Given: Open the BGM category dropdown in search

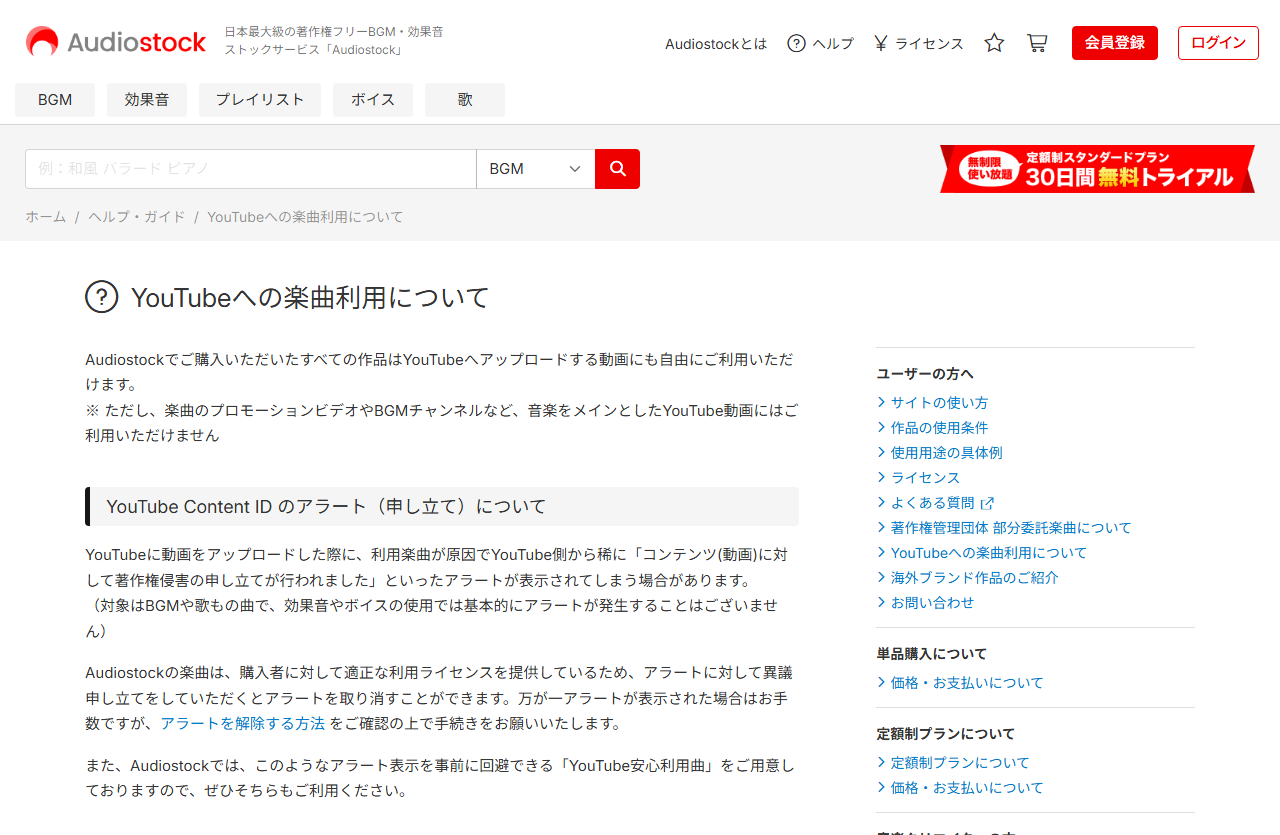Looking at the screenshot, I should tap(535, 169).
